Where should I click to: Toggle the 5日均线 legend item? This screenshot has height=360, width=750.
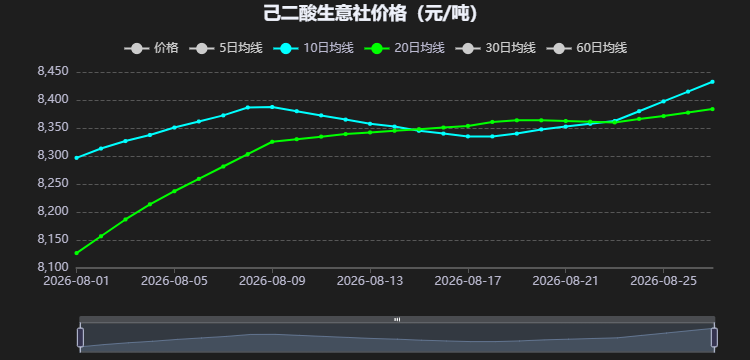(x=226, y=48)
